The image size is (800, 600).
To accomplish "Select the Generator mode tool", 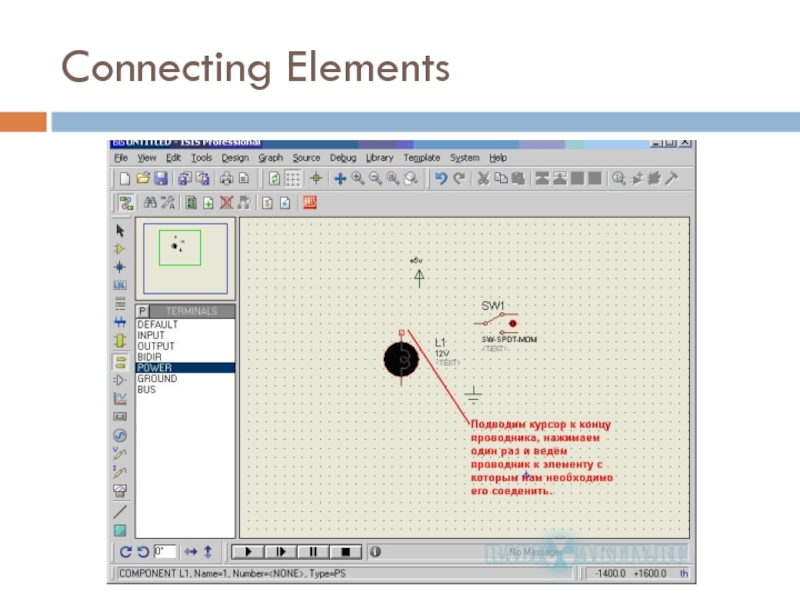I will tap(120, 435).
